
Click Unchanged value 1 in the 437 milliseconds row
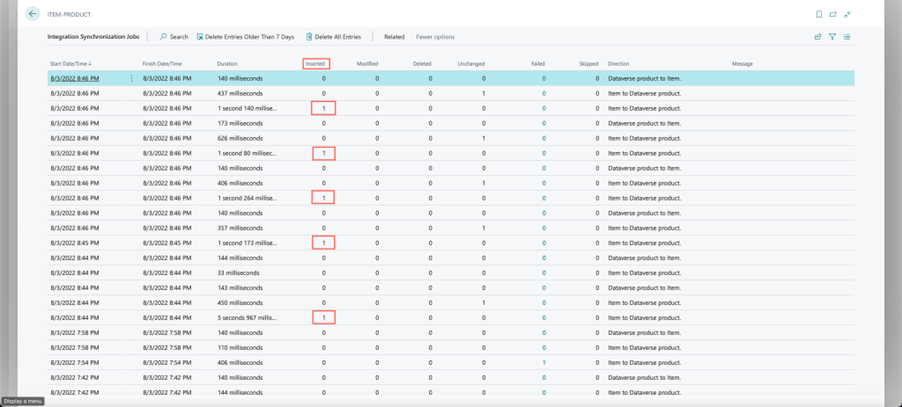pos(484,93)
